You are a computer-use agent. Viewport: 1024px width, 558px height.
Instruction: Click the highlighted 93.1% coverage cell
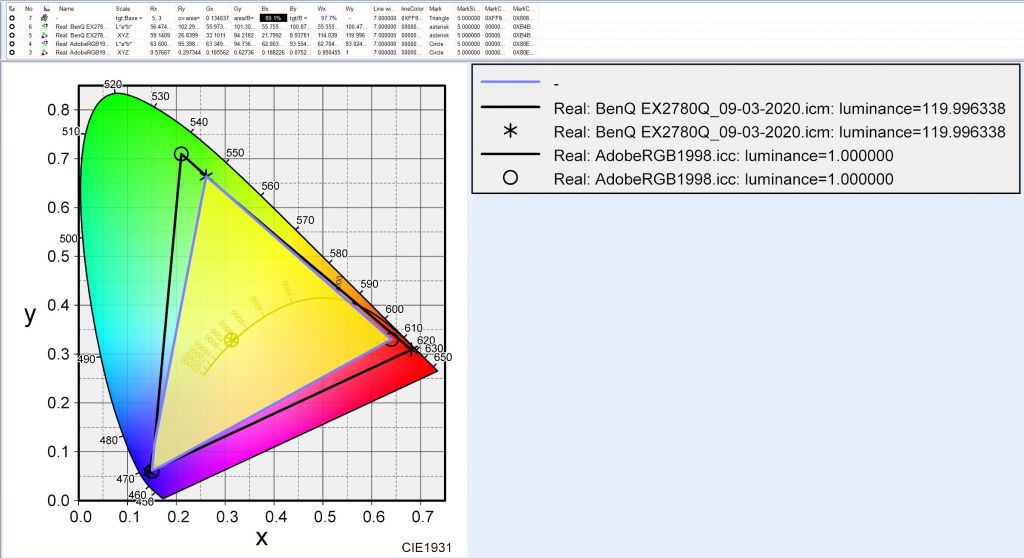(273, 18)
